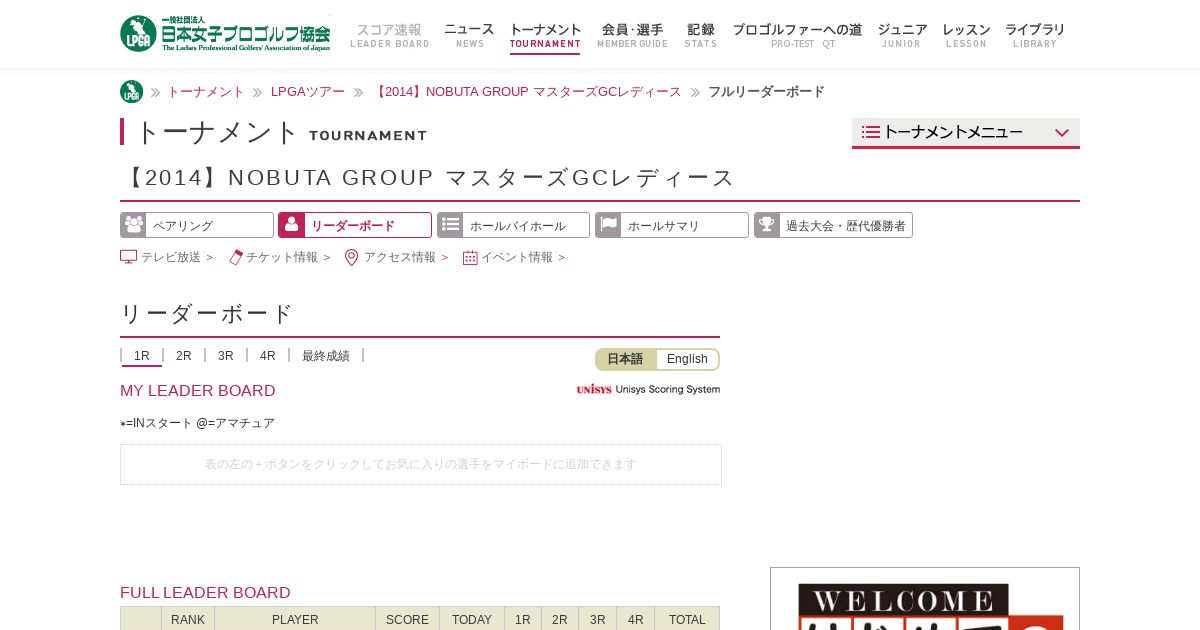The width and height of the screenshot is (1200, 630).
Task: Open 過去大会・歴代優勝者 page
Action: (833, 225)
